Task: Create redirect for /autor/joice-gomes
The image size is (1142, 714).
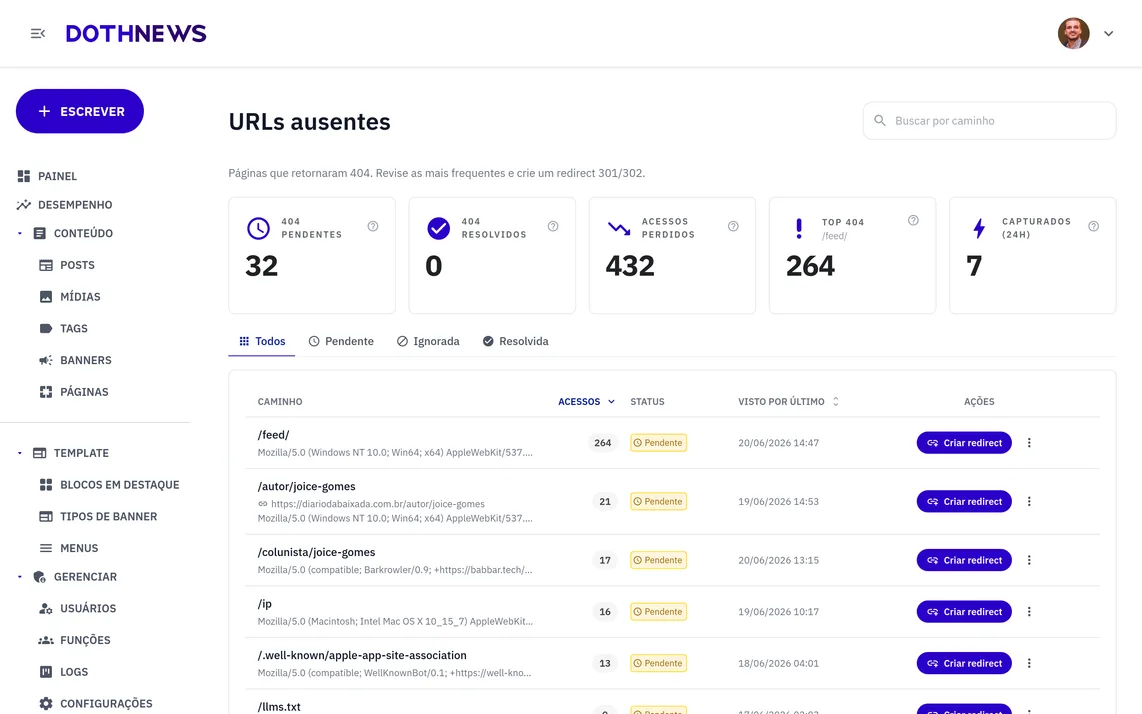Action: pos(964,501)
